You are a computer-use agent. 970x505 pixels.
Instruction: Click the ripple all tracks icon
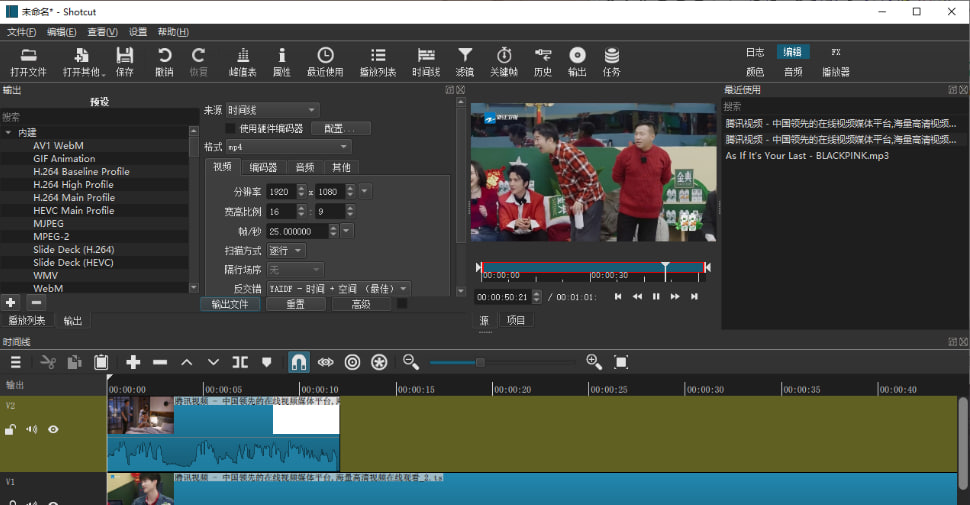379,362
